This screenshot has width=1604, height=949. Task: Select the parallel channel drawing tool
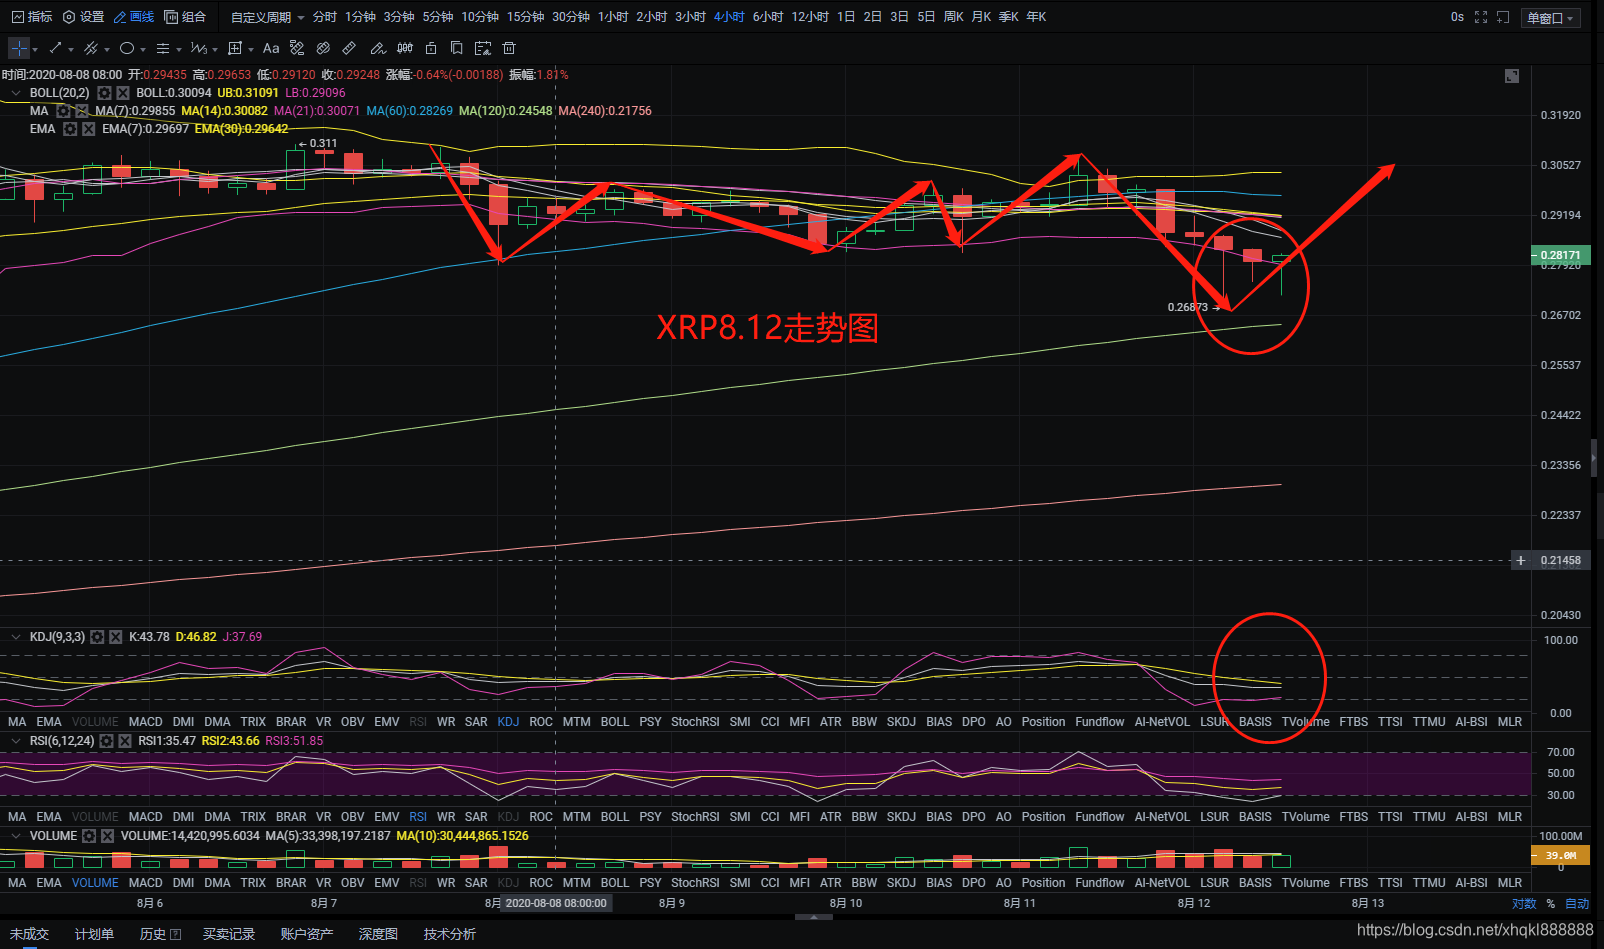pos(90,48)
